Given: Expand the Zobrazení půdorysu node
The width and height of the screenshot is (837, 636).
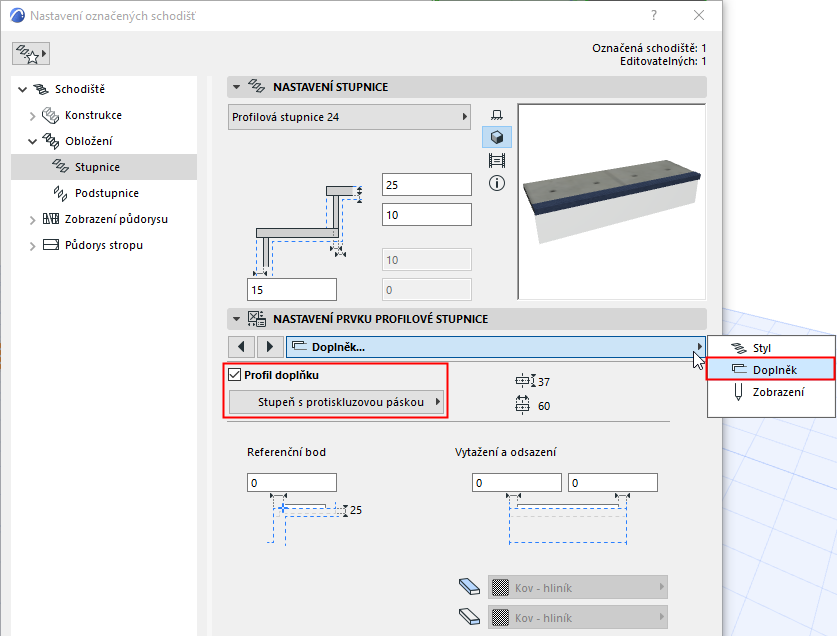Looking at the screenshot, I should click(33, 220).
